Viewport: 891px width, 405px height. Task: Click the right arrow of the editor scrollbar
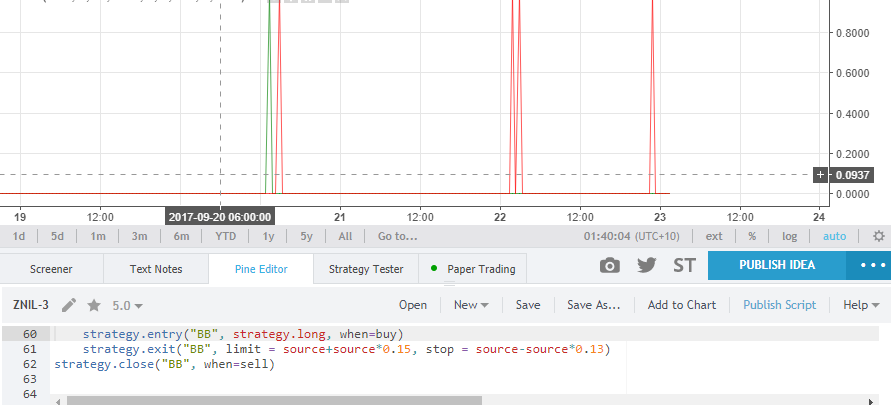click(x=872, y=401)
